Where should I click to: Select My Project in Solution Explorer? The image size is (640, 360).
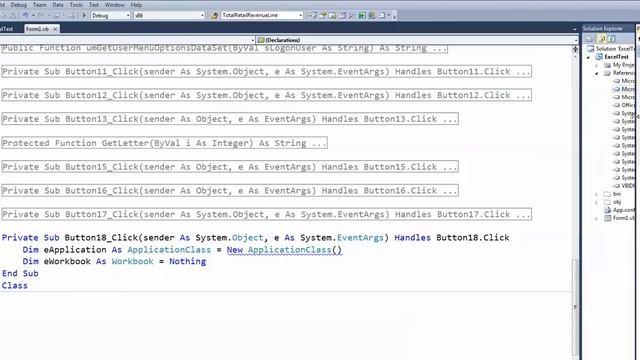(619, 65)
